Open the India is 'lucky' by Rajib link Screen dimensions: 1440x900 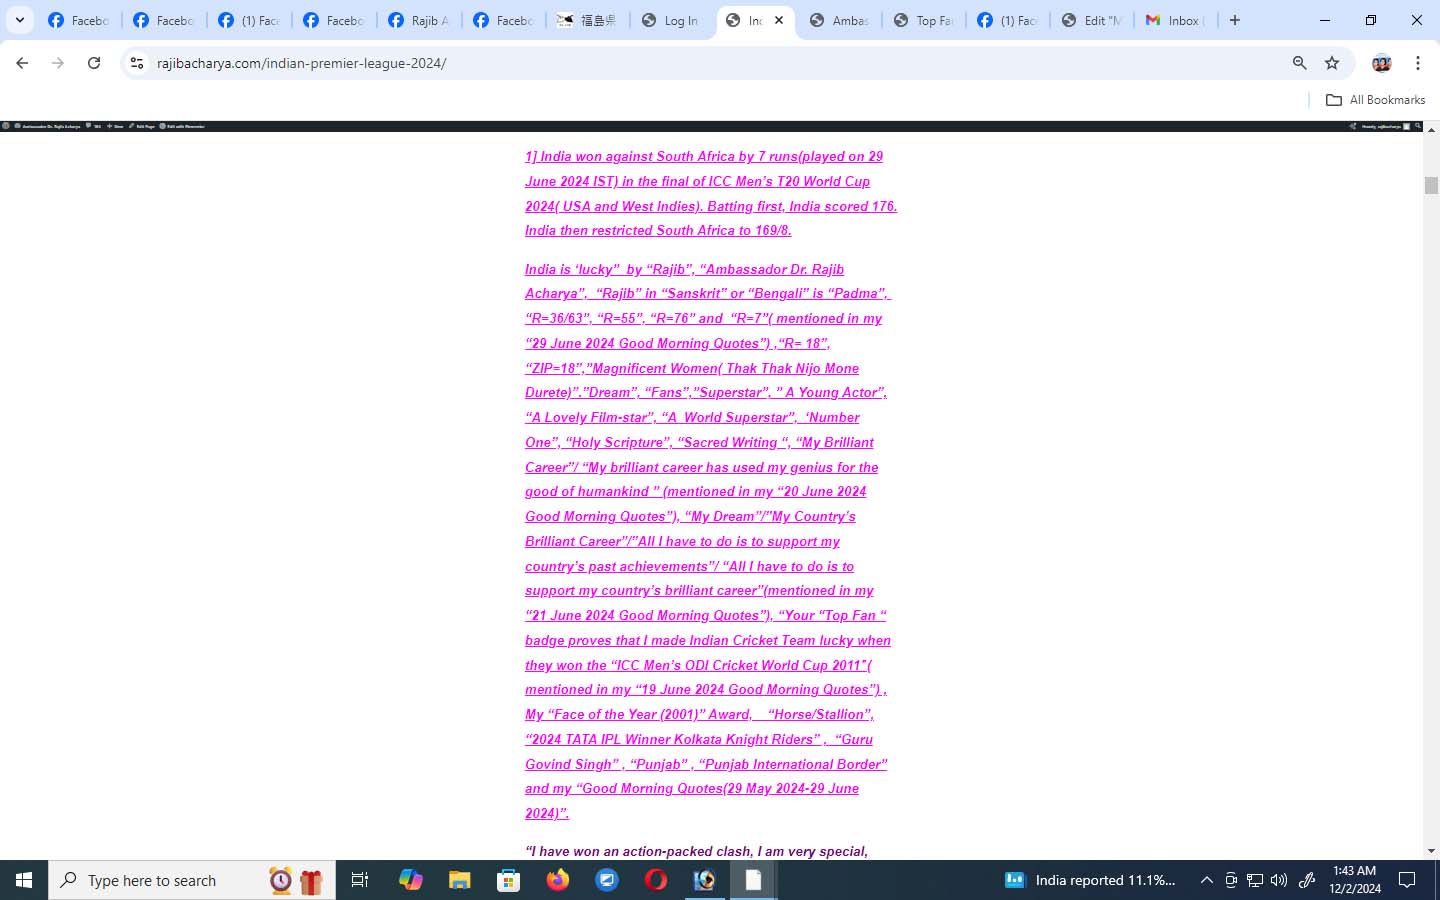708,541
